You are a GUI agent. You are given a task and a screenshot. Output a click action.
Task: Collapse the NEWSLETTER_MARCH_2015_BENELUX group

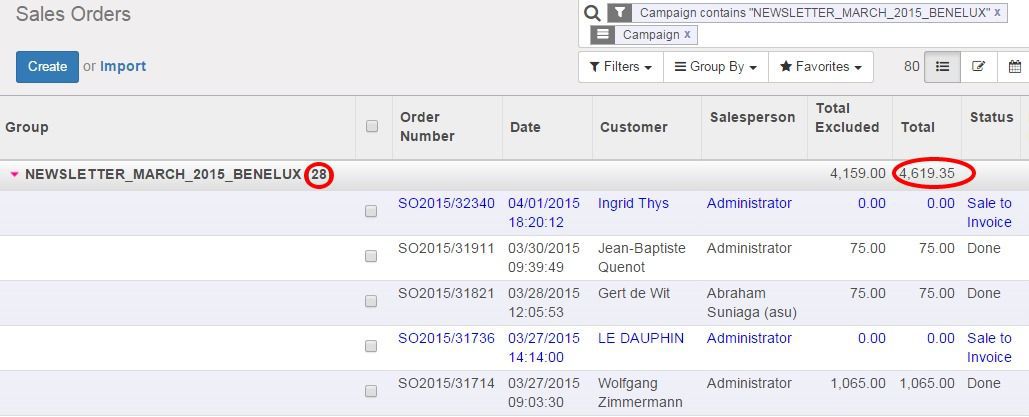[14, 175]
